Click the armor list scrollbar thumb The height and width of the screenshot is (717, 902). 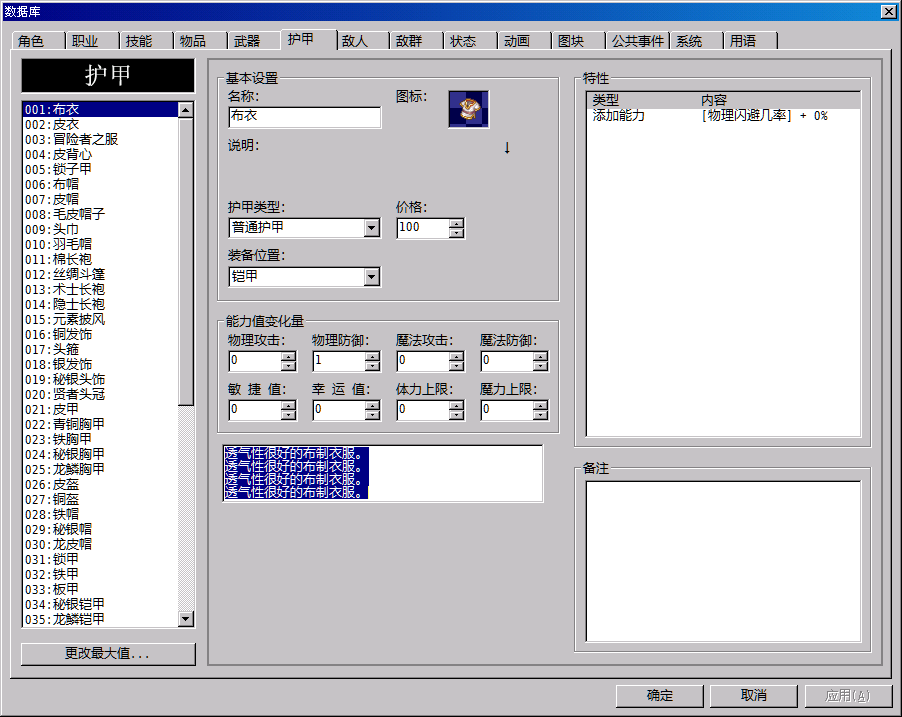coord(186,262)
